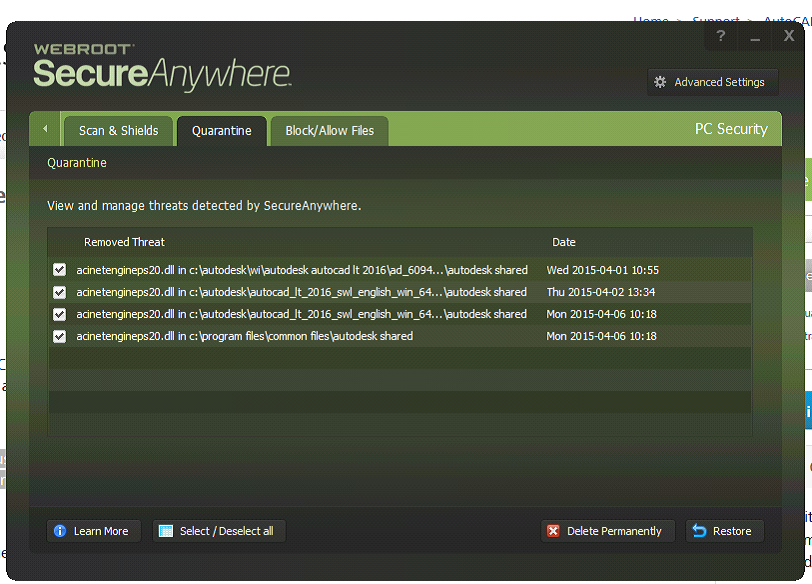Click the Learn More label
Image resolution: width=812 pixels, height=584 pixels.
(x=101, y=531)
